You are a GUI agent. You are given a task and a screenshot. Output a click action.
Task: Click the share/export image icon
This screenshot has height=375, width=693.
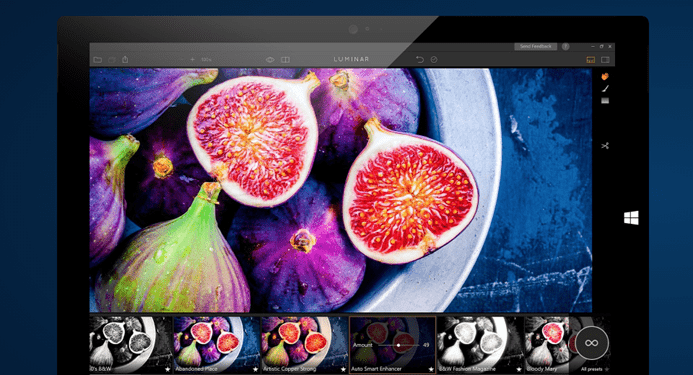125,59
